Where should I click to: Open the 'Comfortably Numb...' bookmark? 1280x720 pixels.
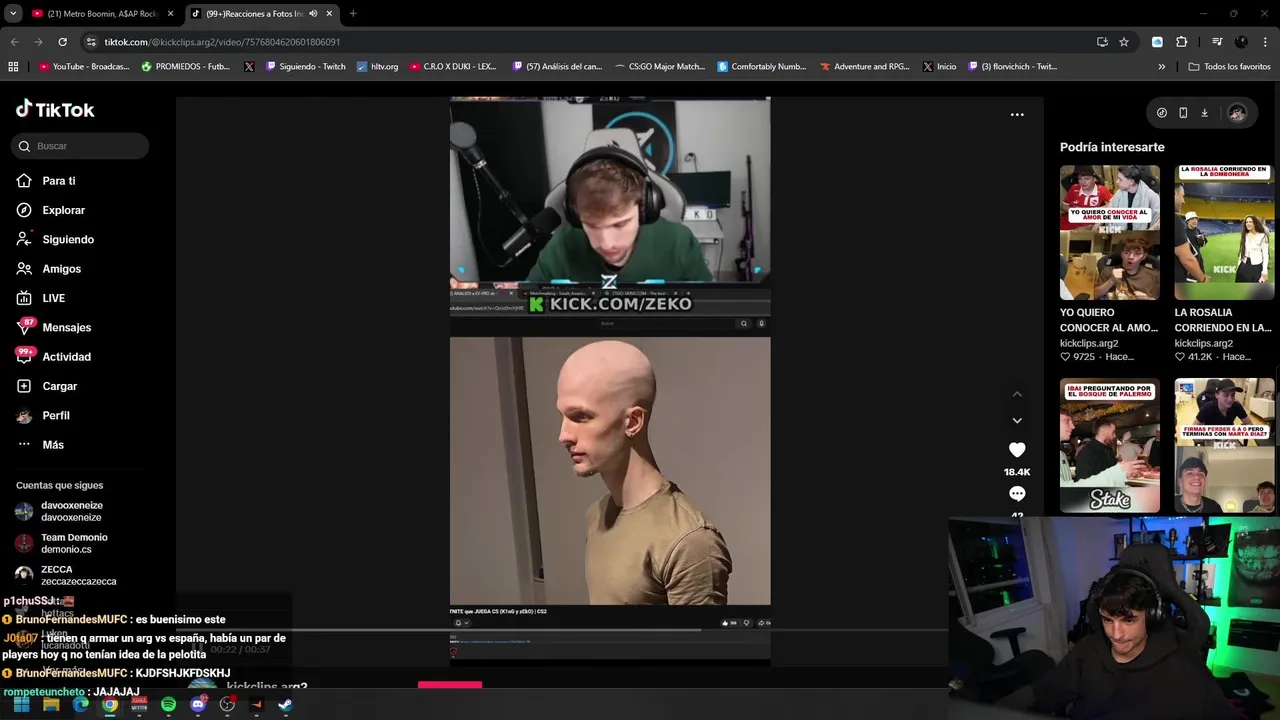(761, 67)
